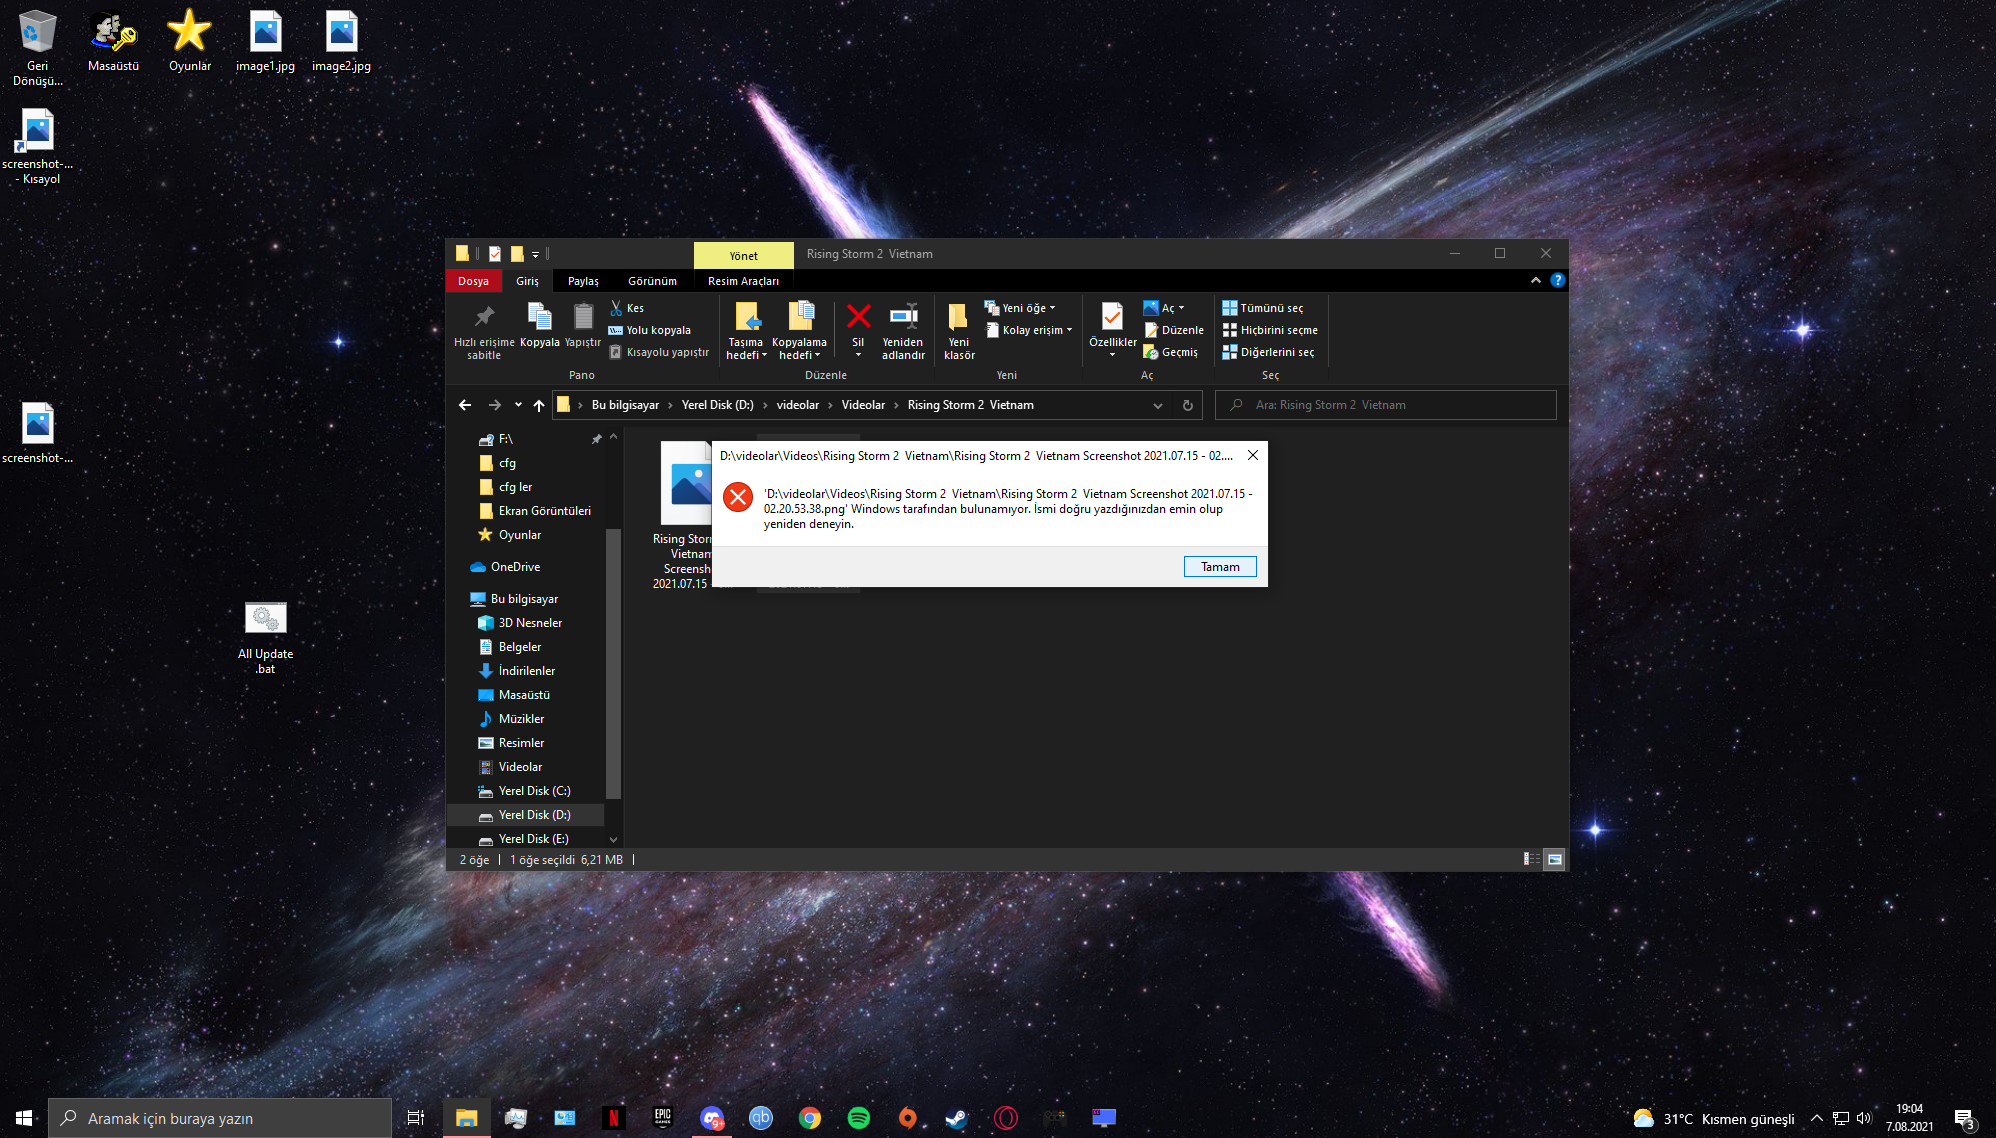
Task: Open the Kolay erişim dropdown
Action: coord(1029,330)
